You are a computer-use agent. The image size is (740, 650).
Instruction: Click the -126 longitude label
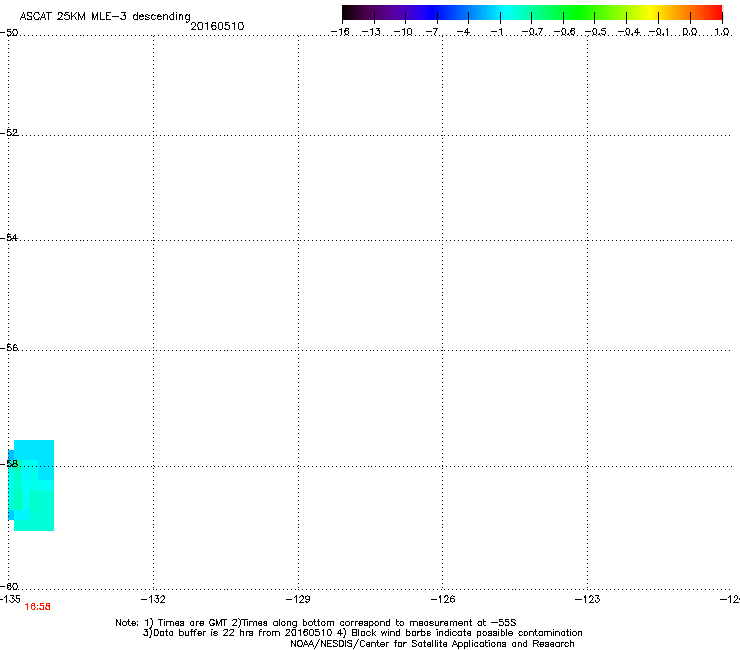click(x=443, y=599)
